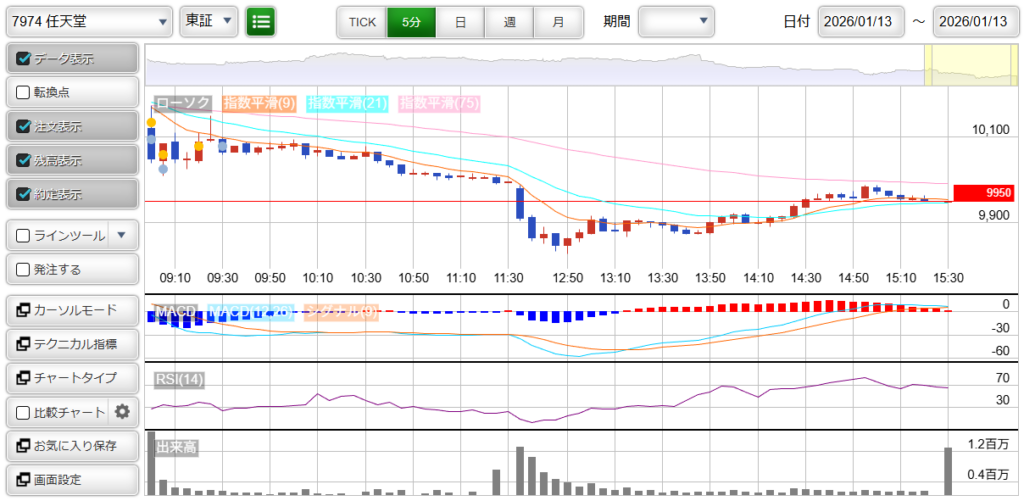Toggle the 発注する checkbox
This screenshot has width=1024, height=501.
point(24,269)
